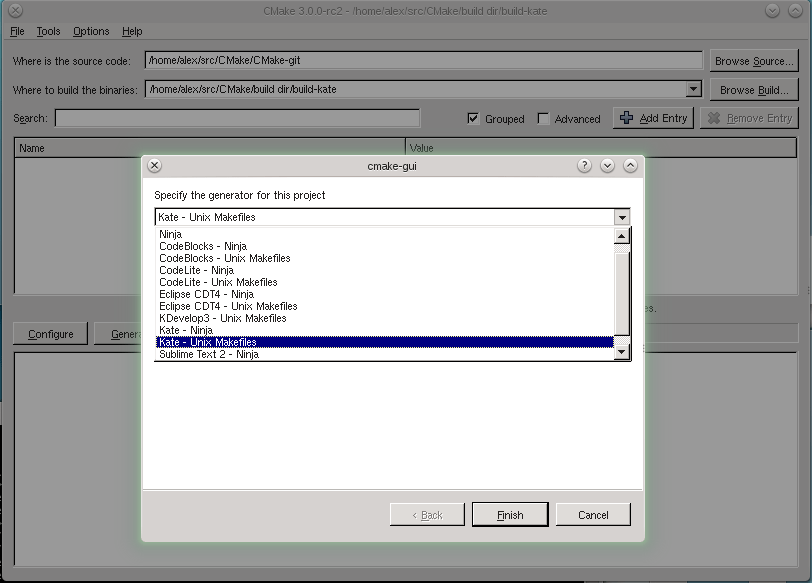This screenshot has width=812, height=583.
Task: Click Finish in cmake-gui dialog
Action: click(510, 515)
